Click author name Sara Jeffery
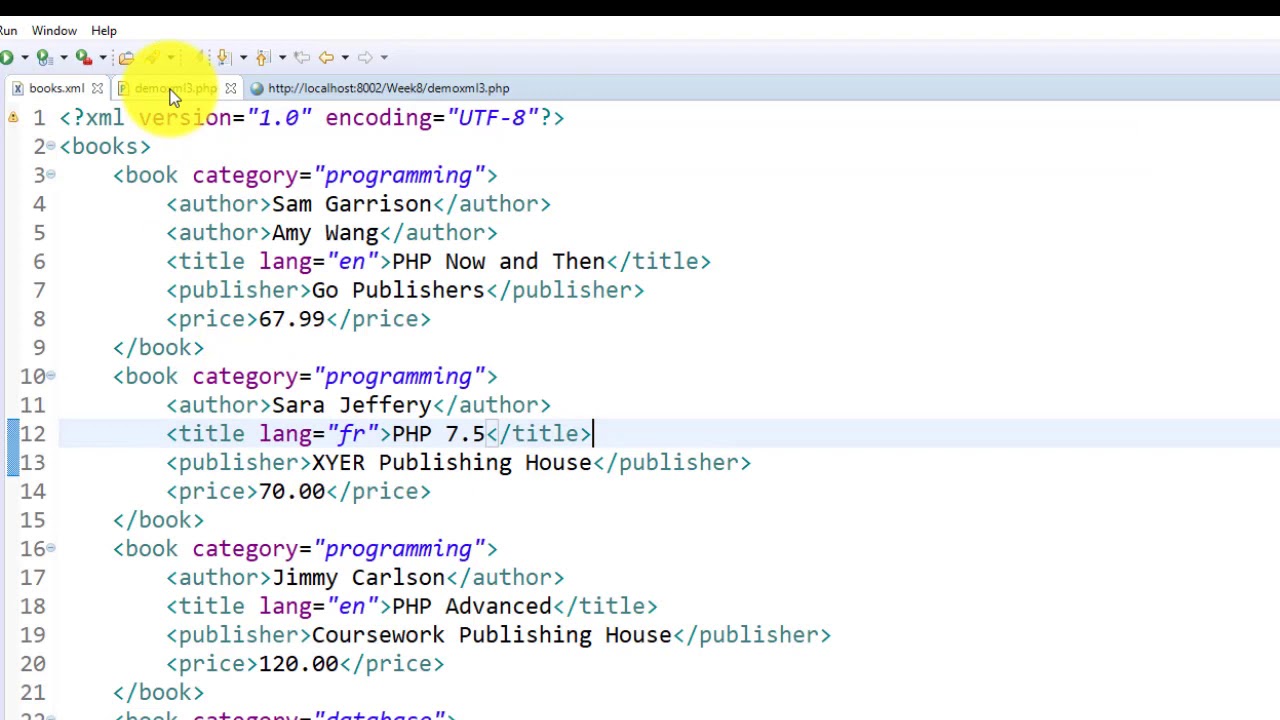The height and width of the screenshot is (720, 1280). click(351, 405)
